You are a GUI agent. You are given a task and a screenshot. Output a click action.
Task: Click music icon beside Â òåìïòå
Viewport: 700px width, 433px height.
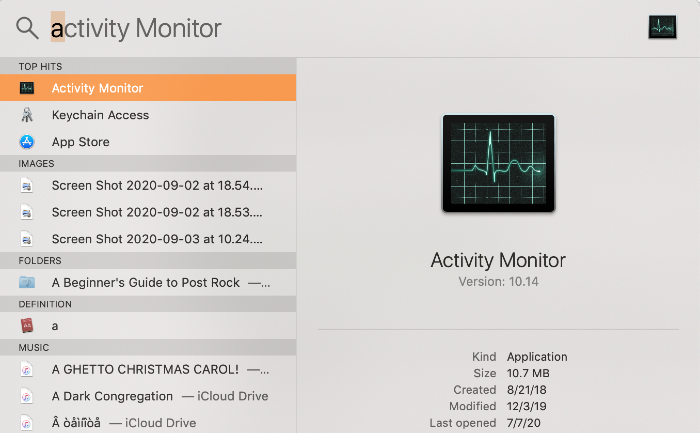27,423
